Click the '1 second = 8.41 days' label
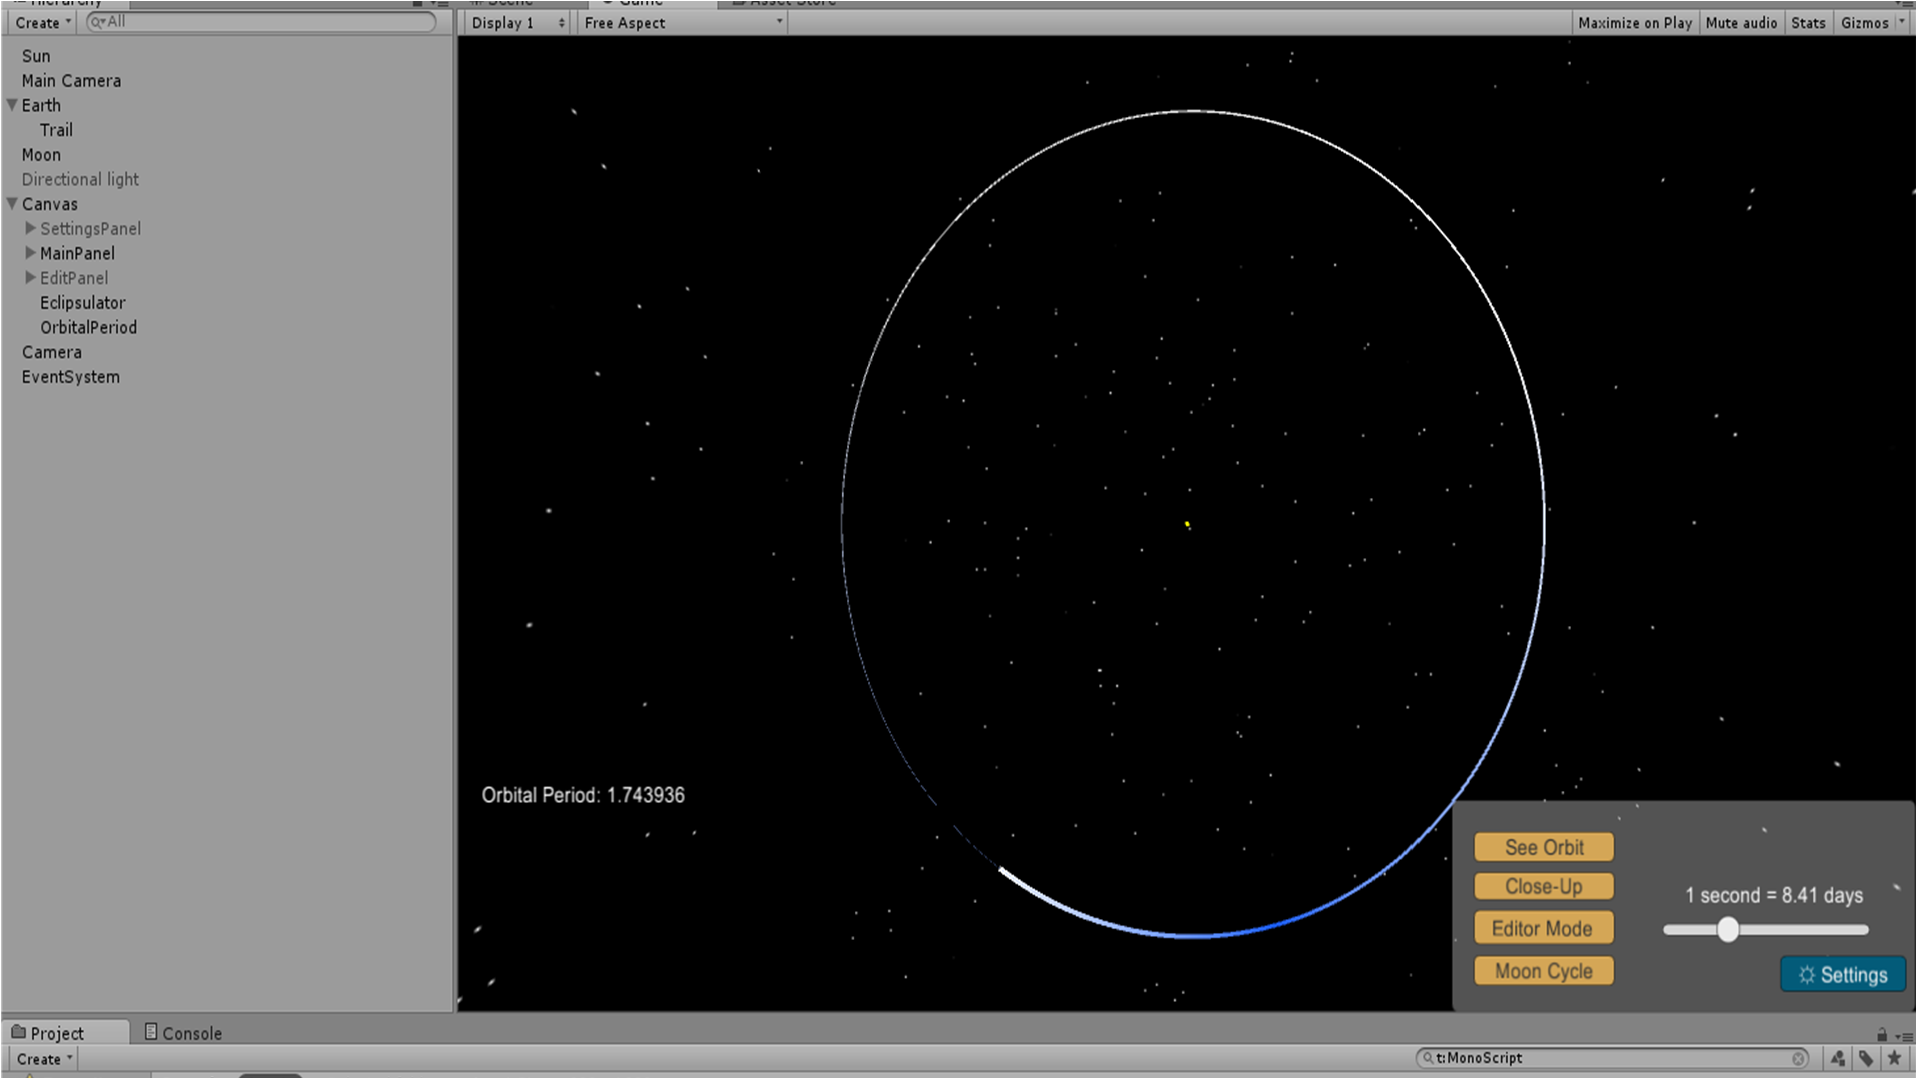 (1774, 895)
